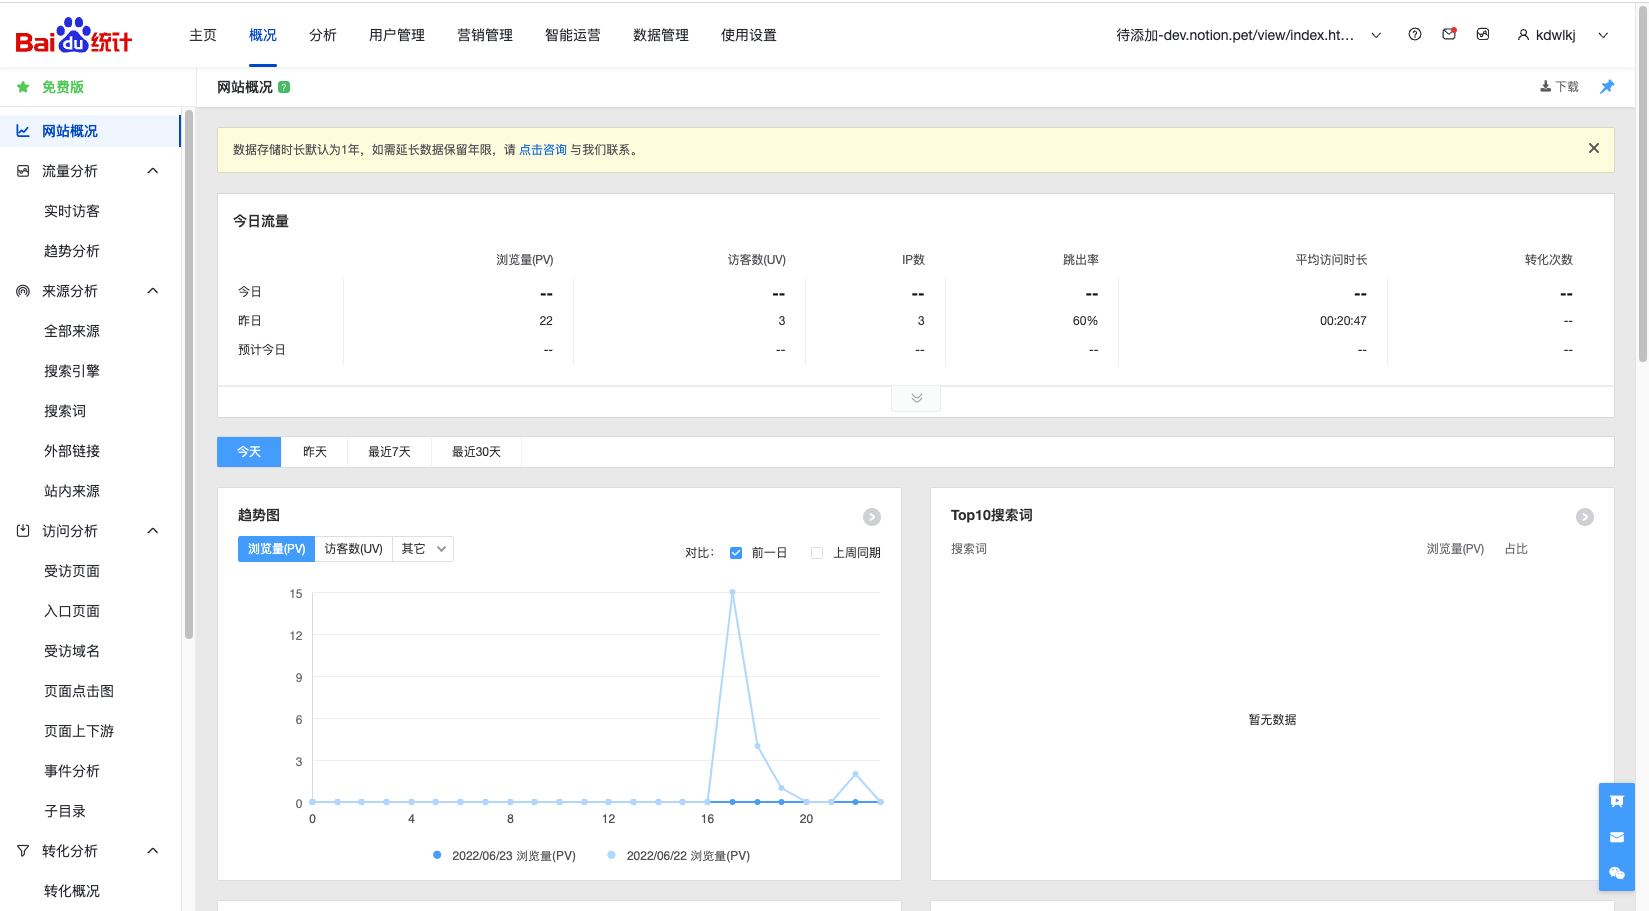Enable the 上周同期 comparison checkbox
1649x911 pixels.
point(817,553)
